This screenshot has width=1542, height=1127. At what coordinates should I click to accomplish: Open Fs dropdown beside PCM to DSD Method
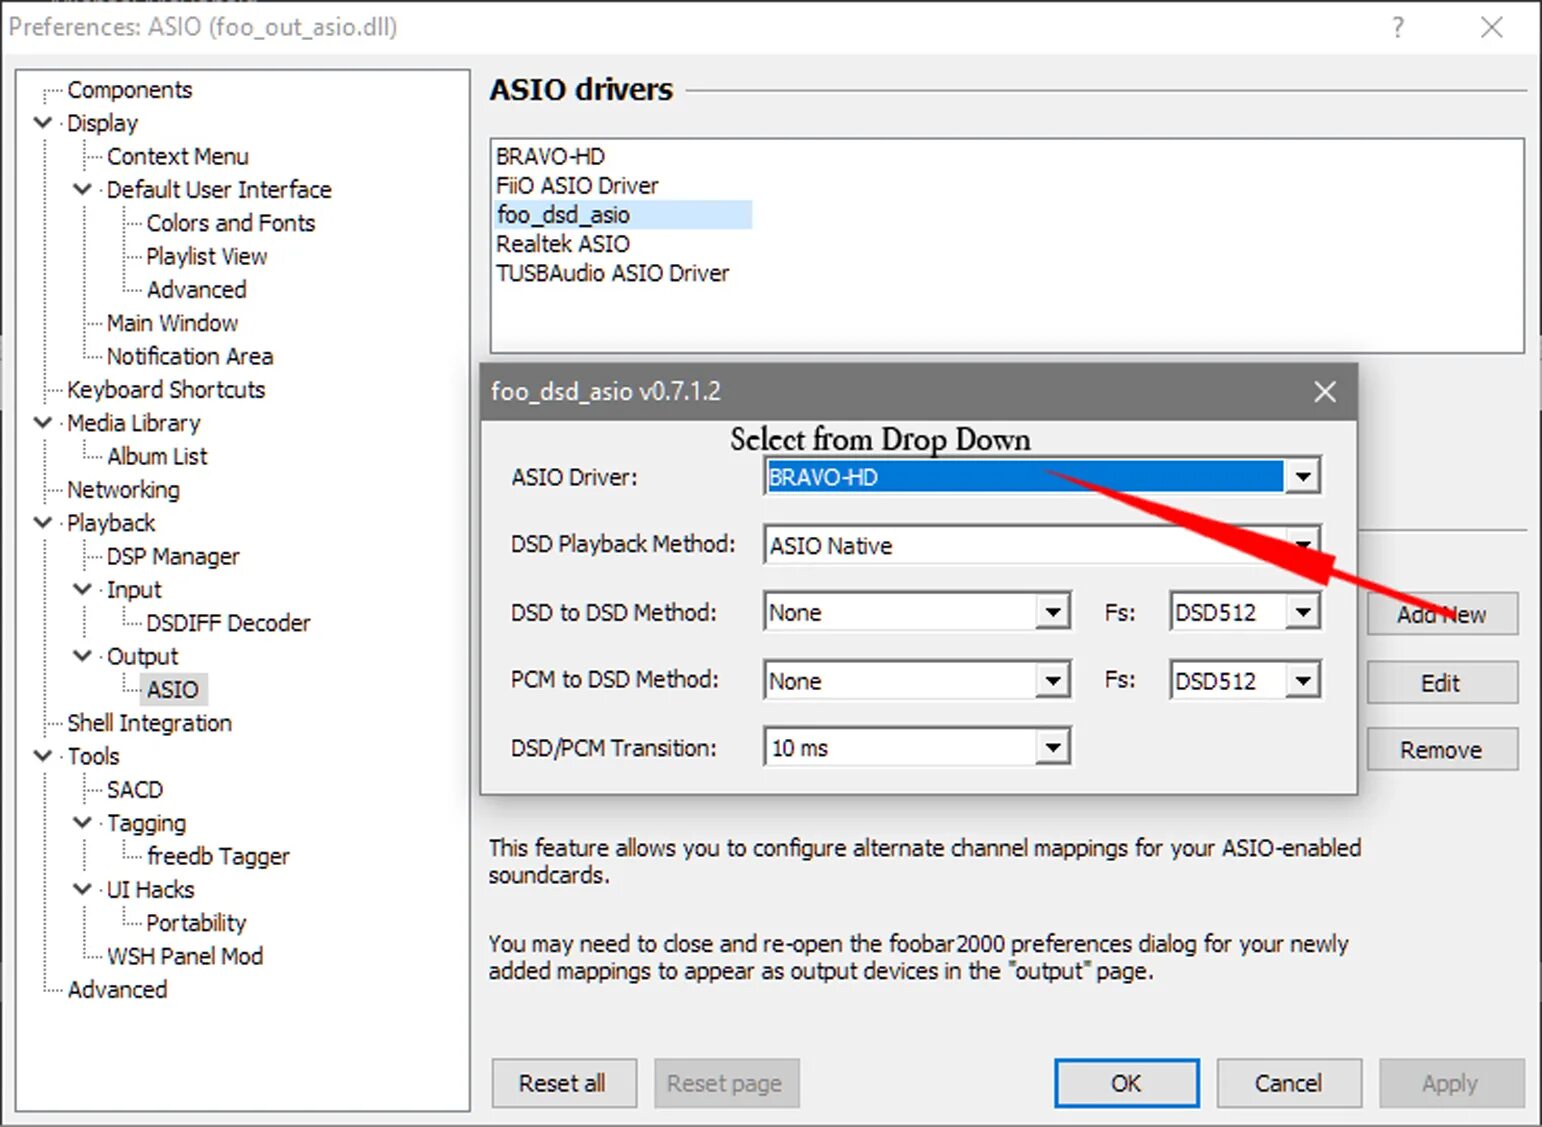[x=1302, y=681]
